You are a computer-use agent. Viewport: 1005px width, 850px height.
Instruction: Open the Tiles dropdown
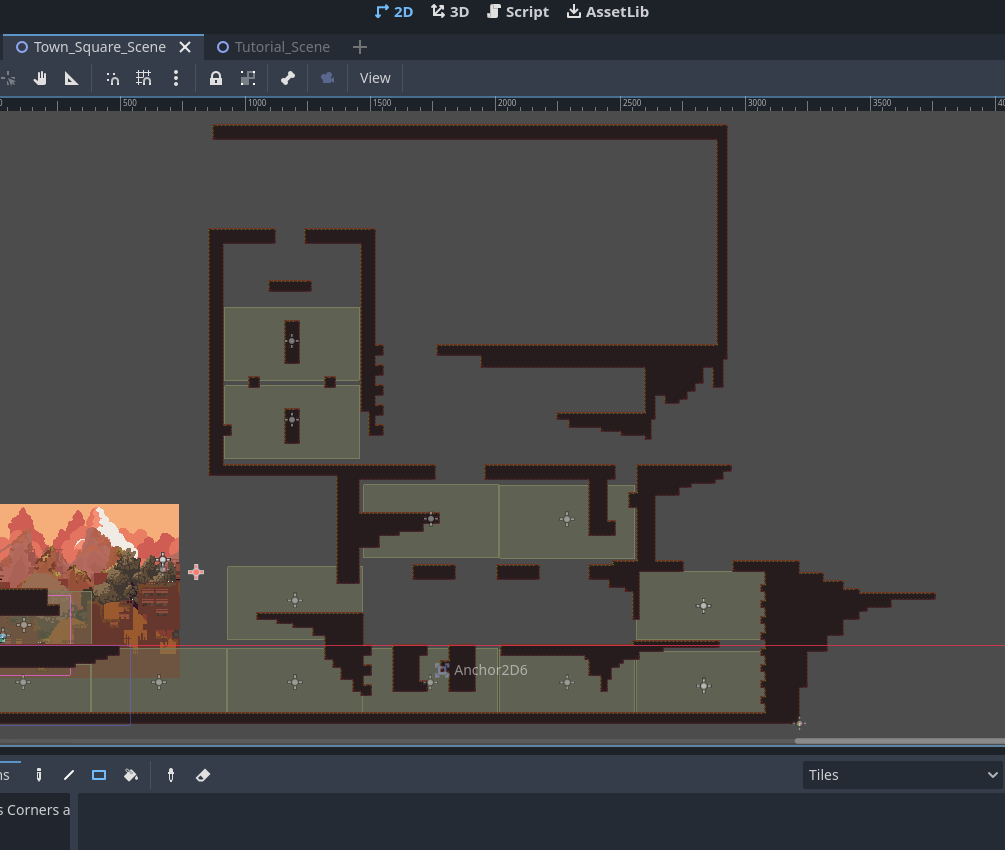[x=902, y=775]
